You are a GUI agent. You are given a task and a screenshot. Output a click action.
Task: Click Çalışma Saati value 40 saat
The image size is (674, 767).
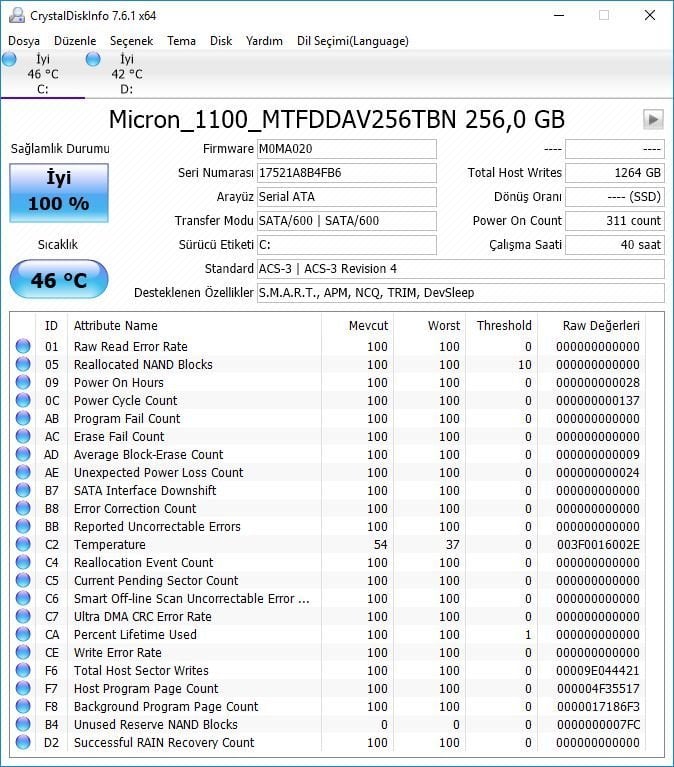click(x=615, y=245)
